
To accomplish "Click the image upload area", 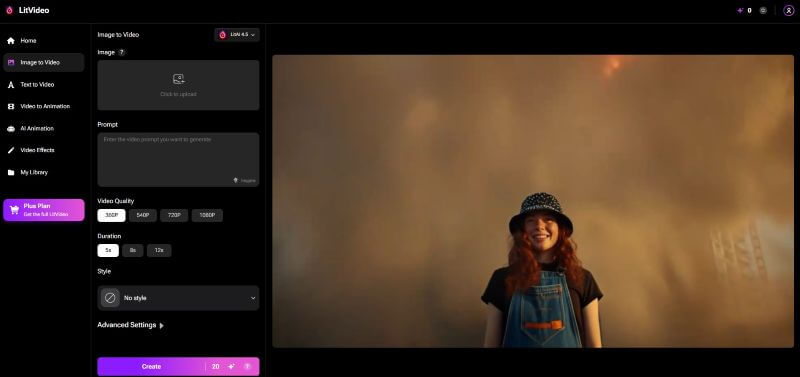I will 178,85.
